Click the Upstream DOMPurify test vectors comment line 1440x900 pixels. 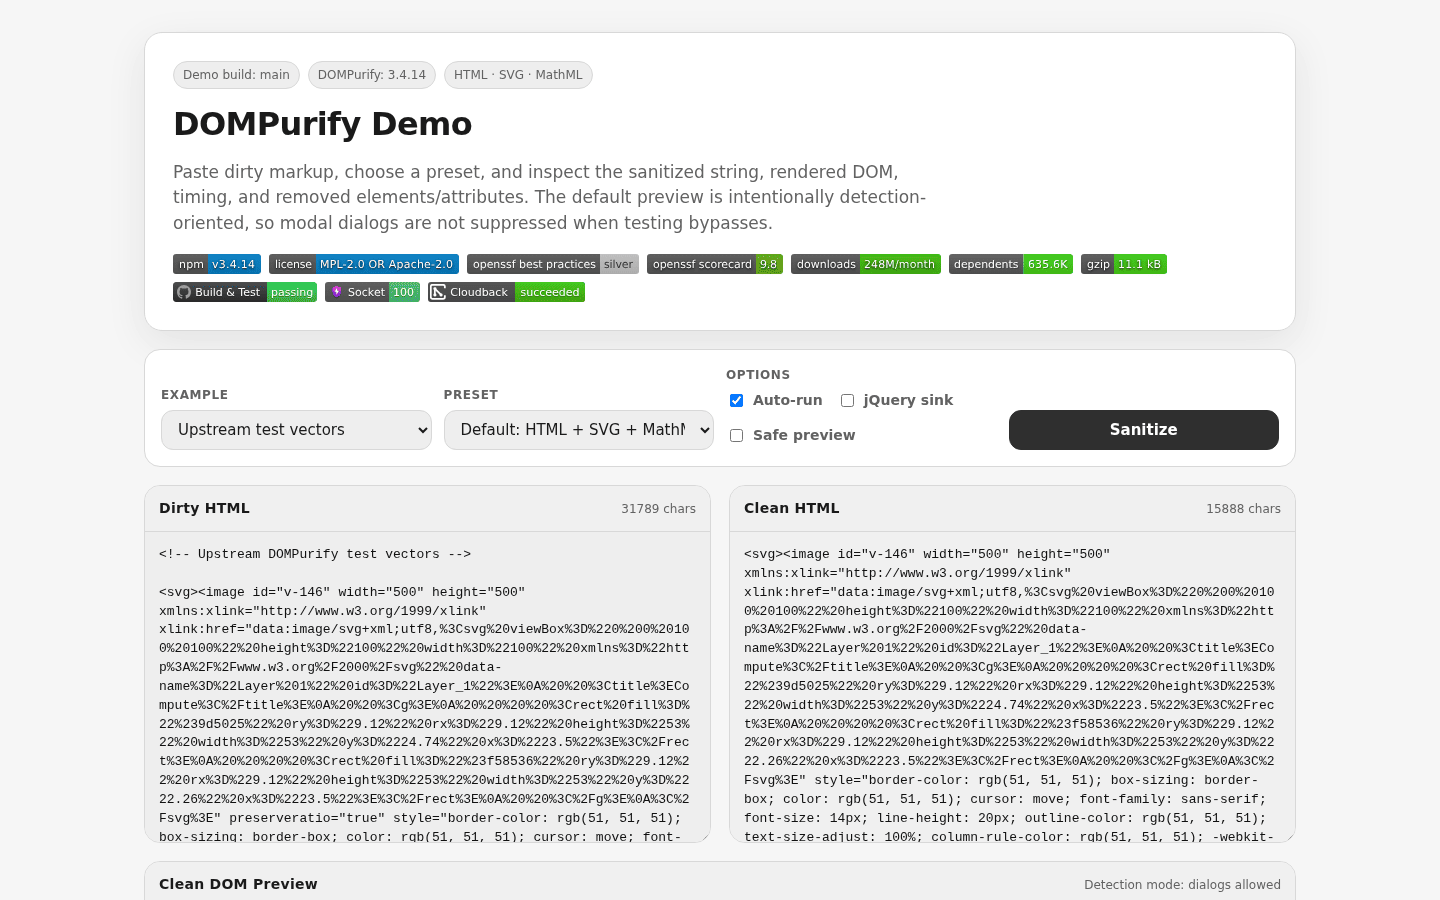coord(315,554)
